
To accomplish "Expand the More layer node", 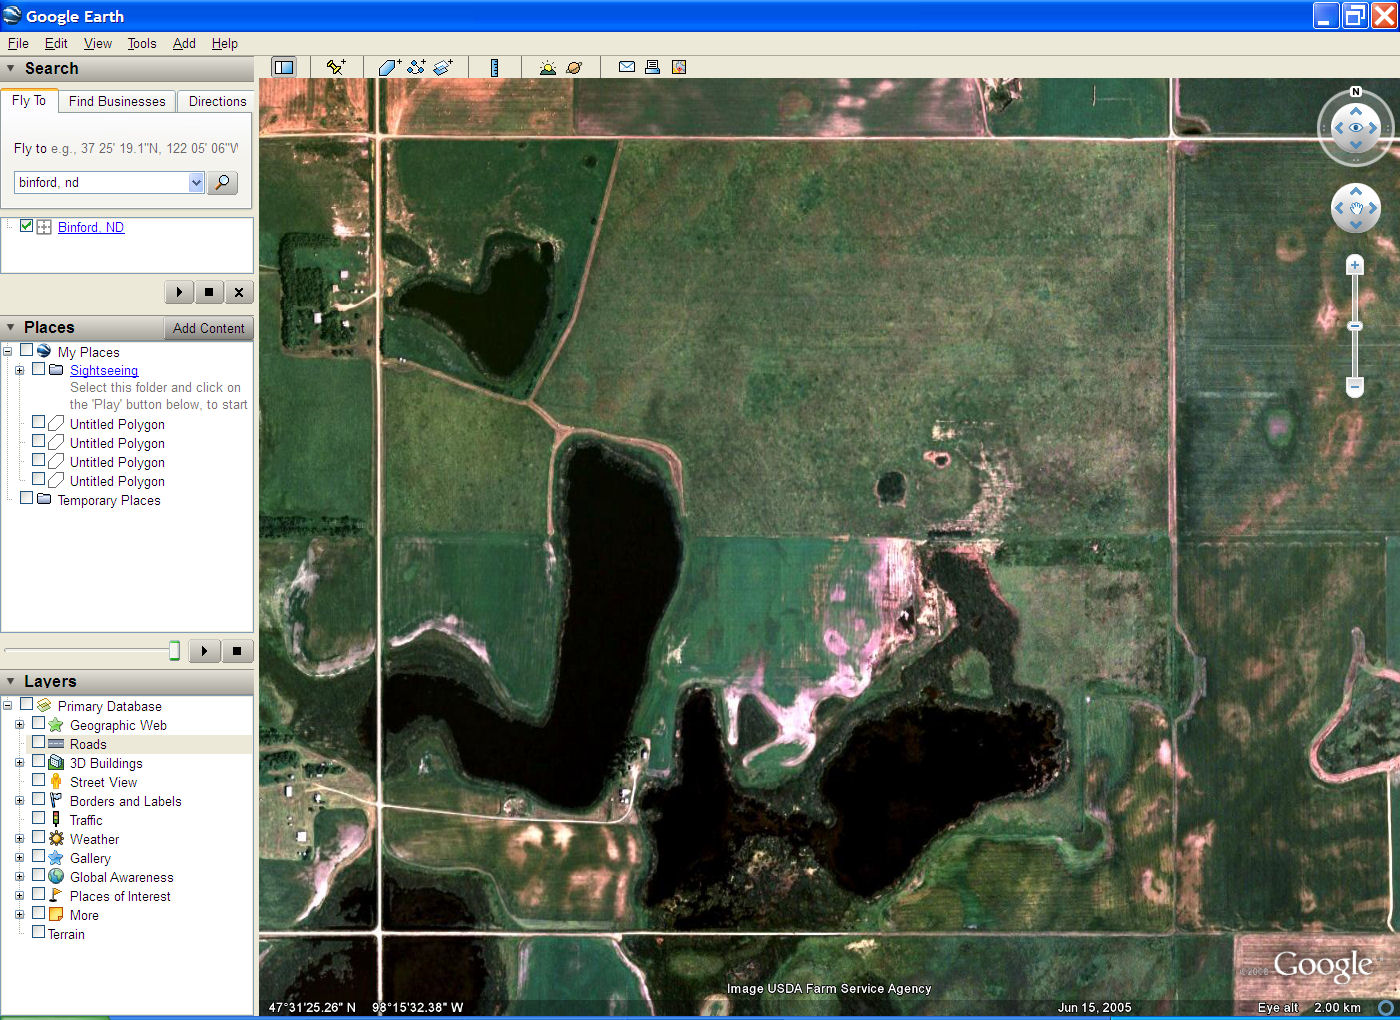I will tap(19, 915).
